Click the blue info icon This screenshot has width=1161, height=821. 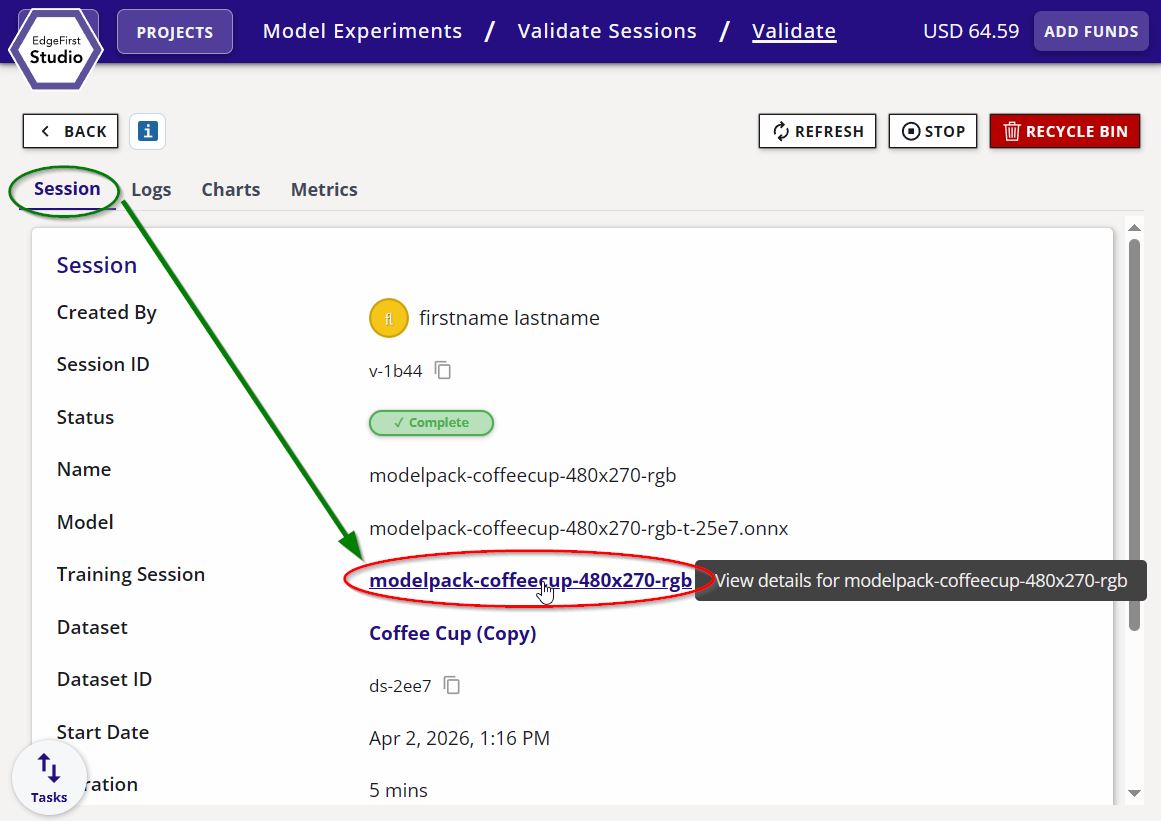[x=148, y=131]
